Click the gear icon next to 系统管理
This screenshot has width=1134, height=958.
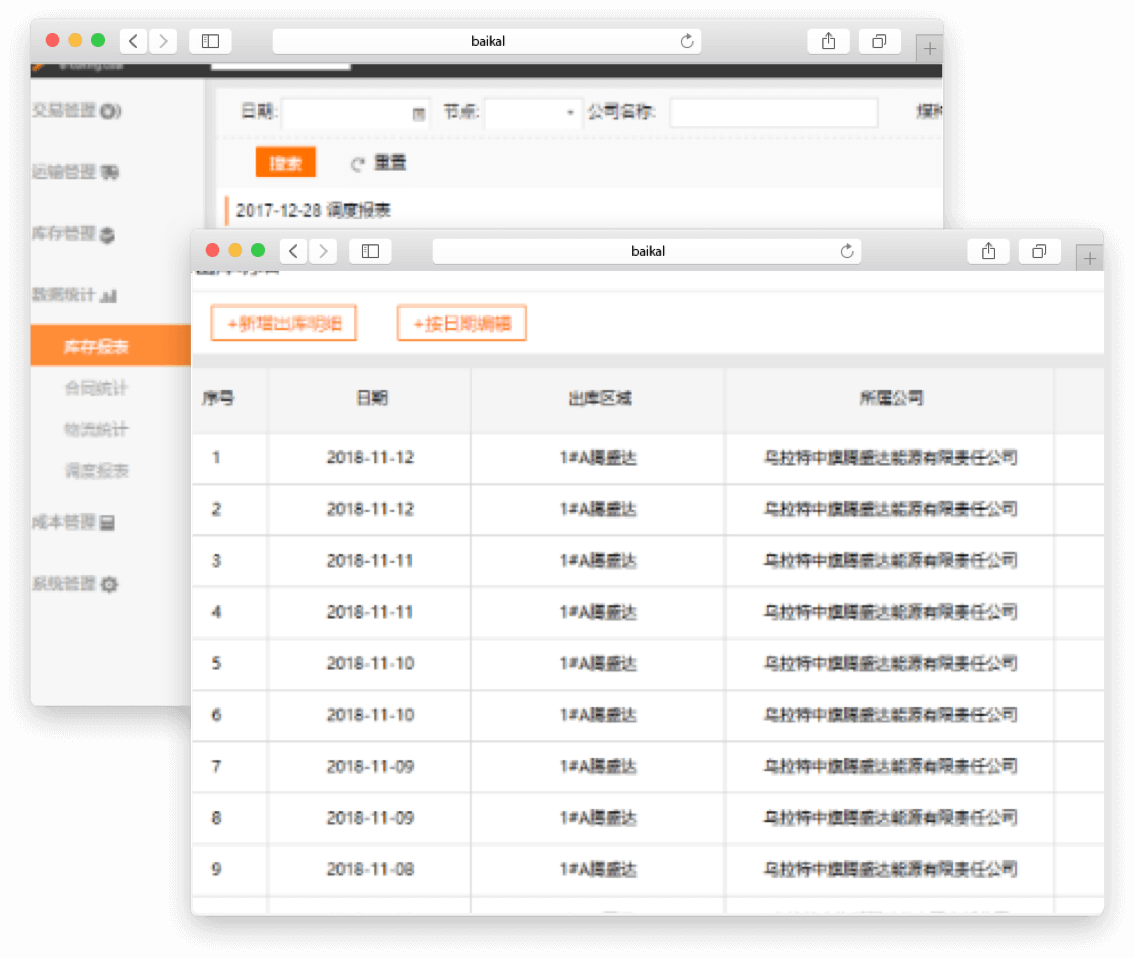point(110,585)
